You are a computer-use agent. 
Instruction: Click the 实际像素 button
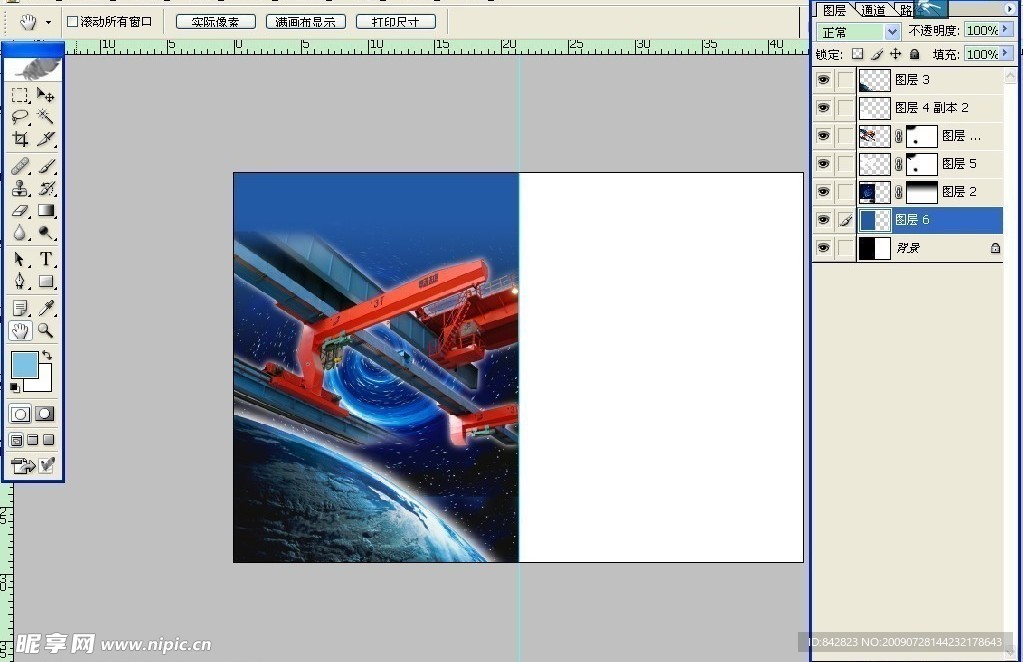point(215,22)
